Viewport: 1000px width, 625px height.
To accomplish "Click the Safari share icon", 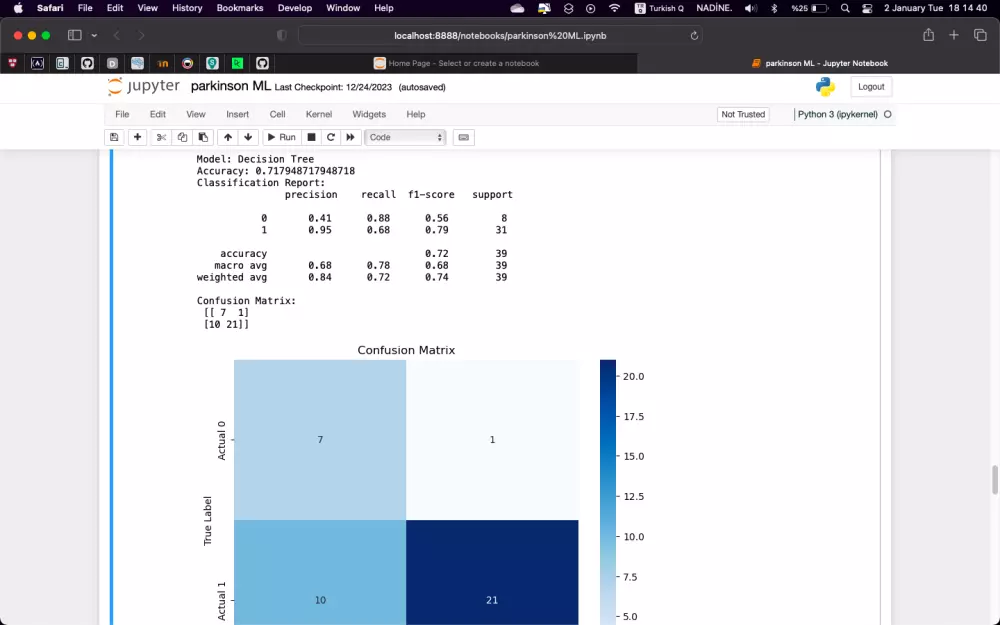I will 929,35.
